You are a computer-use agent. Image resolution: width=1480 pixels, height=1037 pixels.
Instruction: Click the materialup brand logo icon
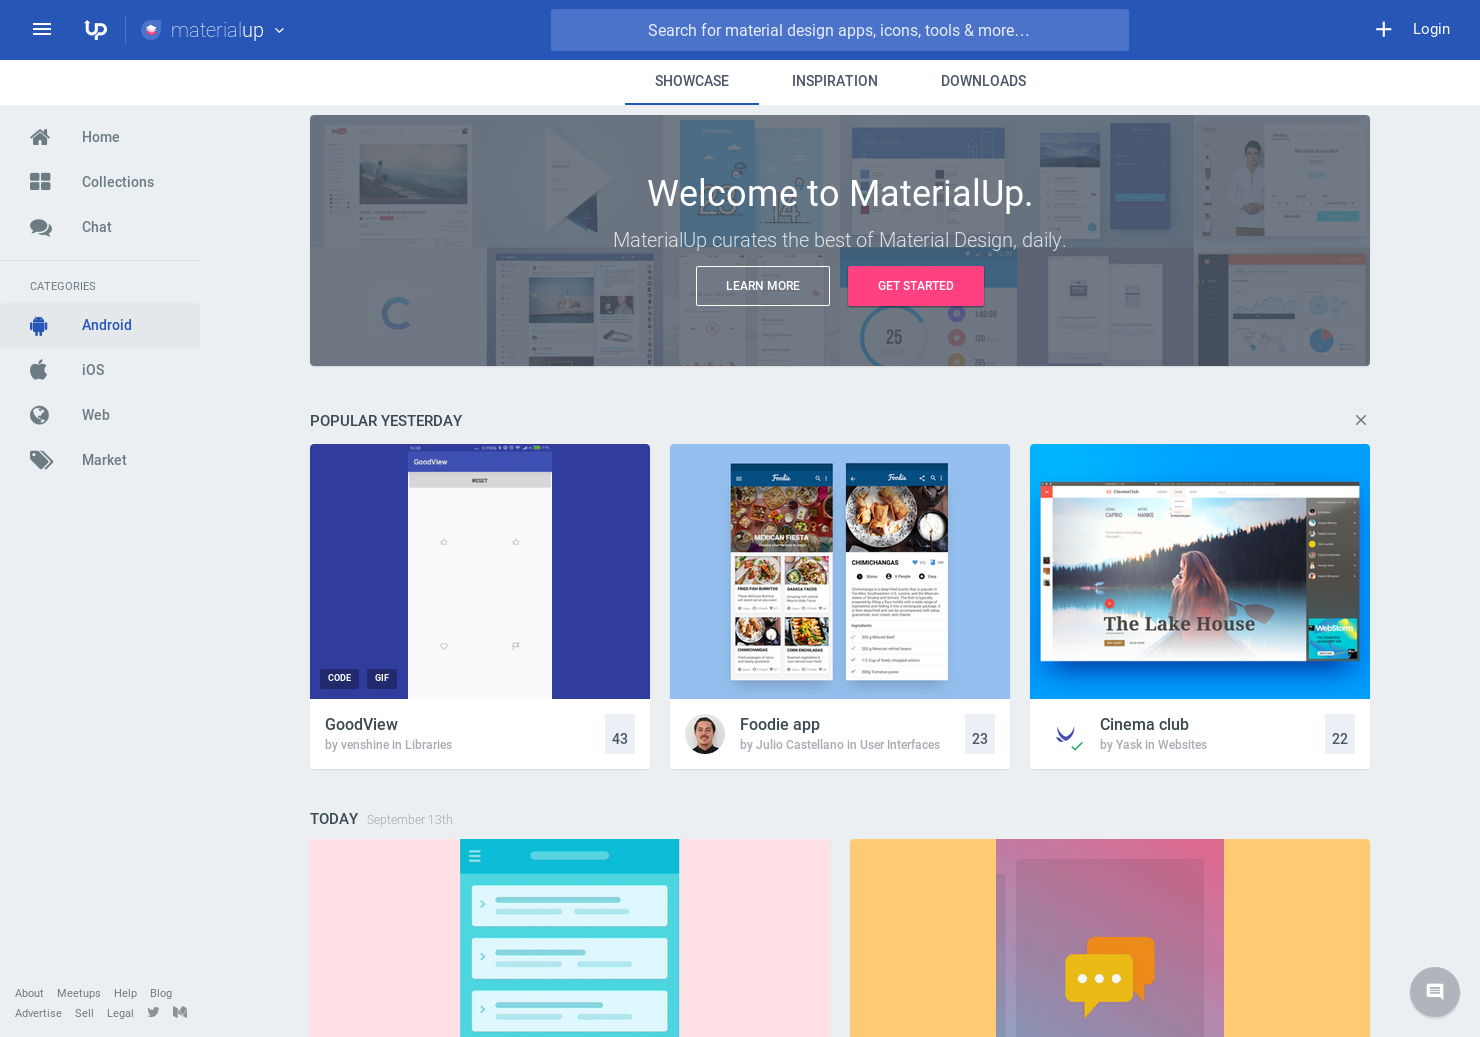click(x=151, y=30)
